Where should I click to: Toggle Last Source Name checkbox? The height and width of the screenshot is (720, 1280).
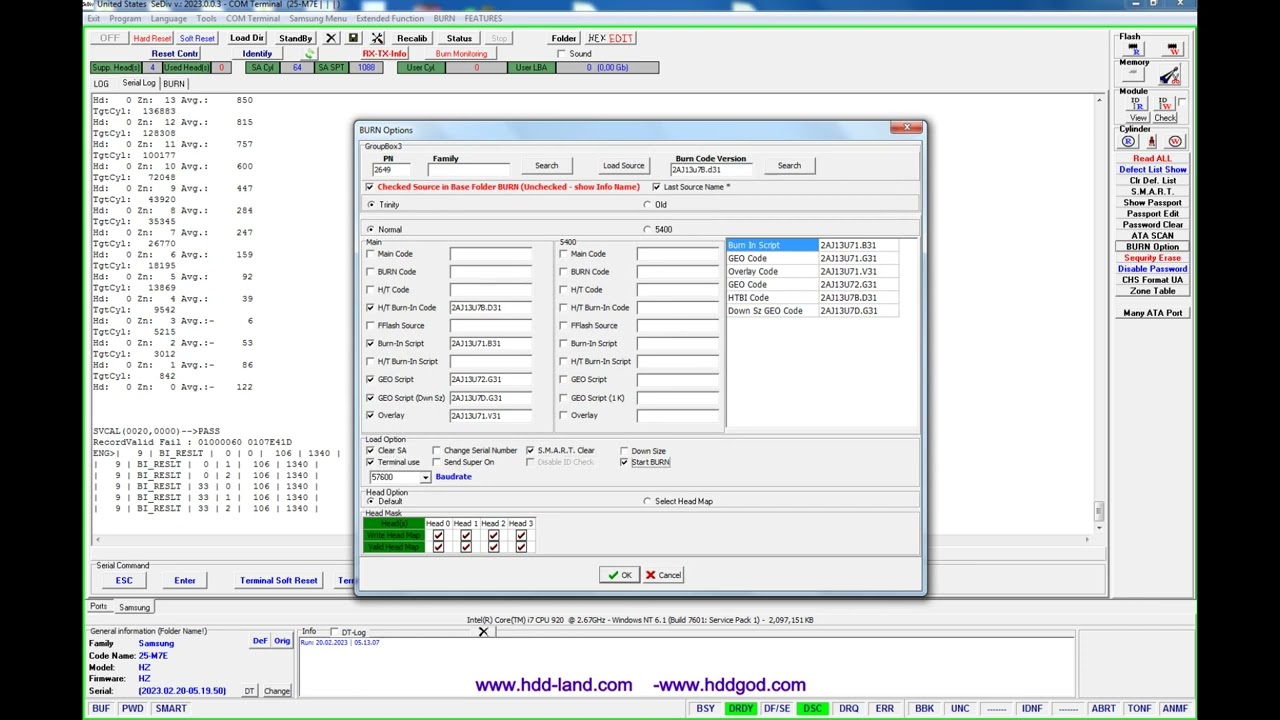(656, 187)
